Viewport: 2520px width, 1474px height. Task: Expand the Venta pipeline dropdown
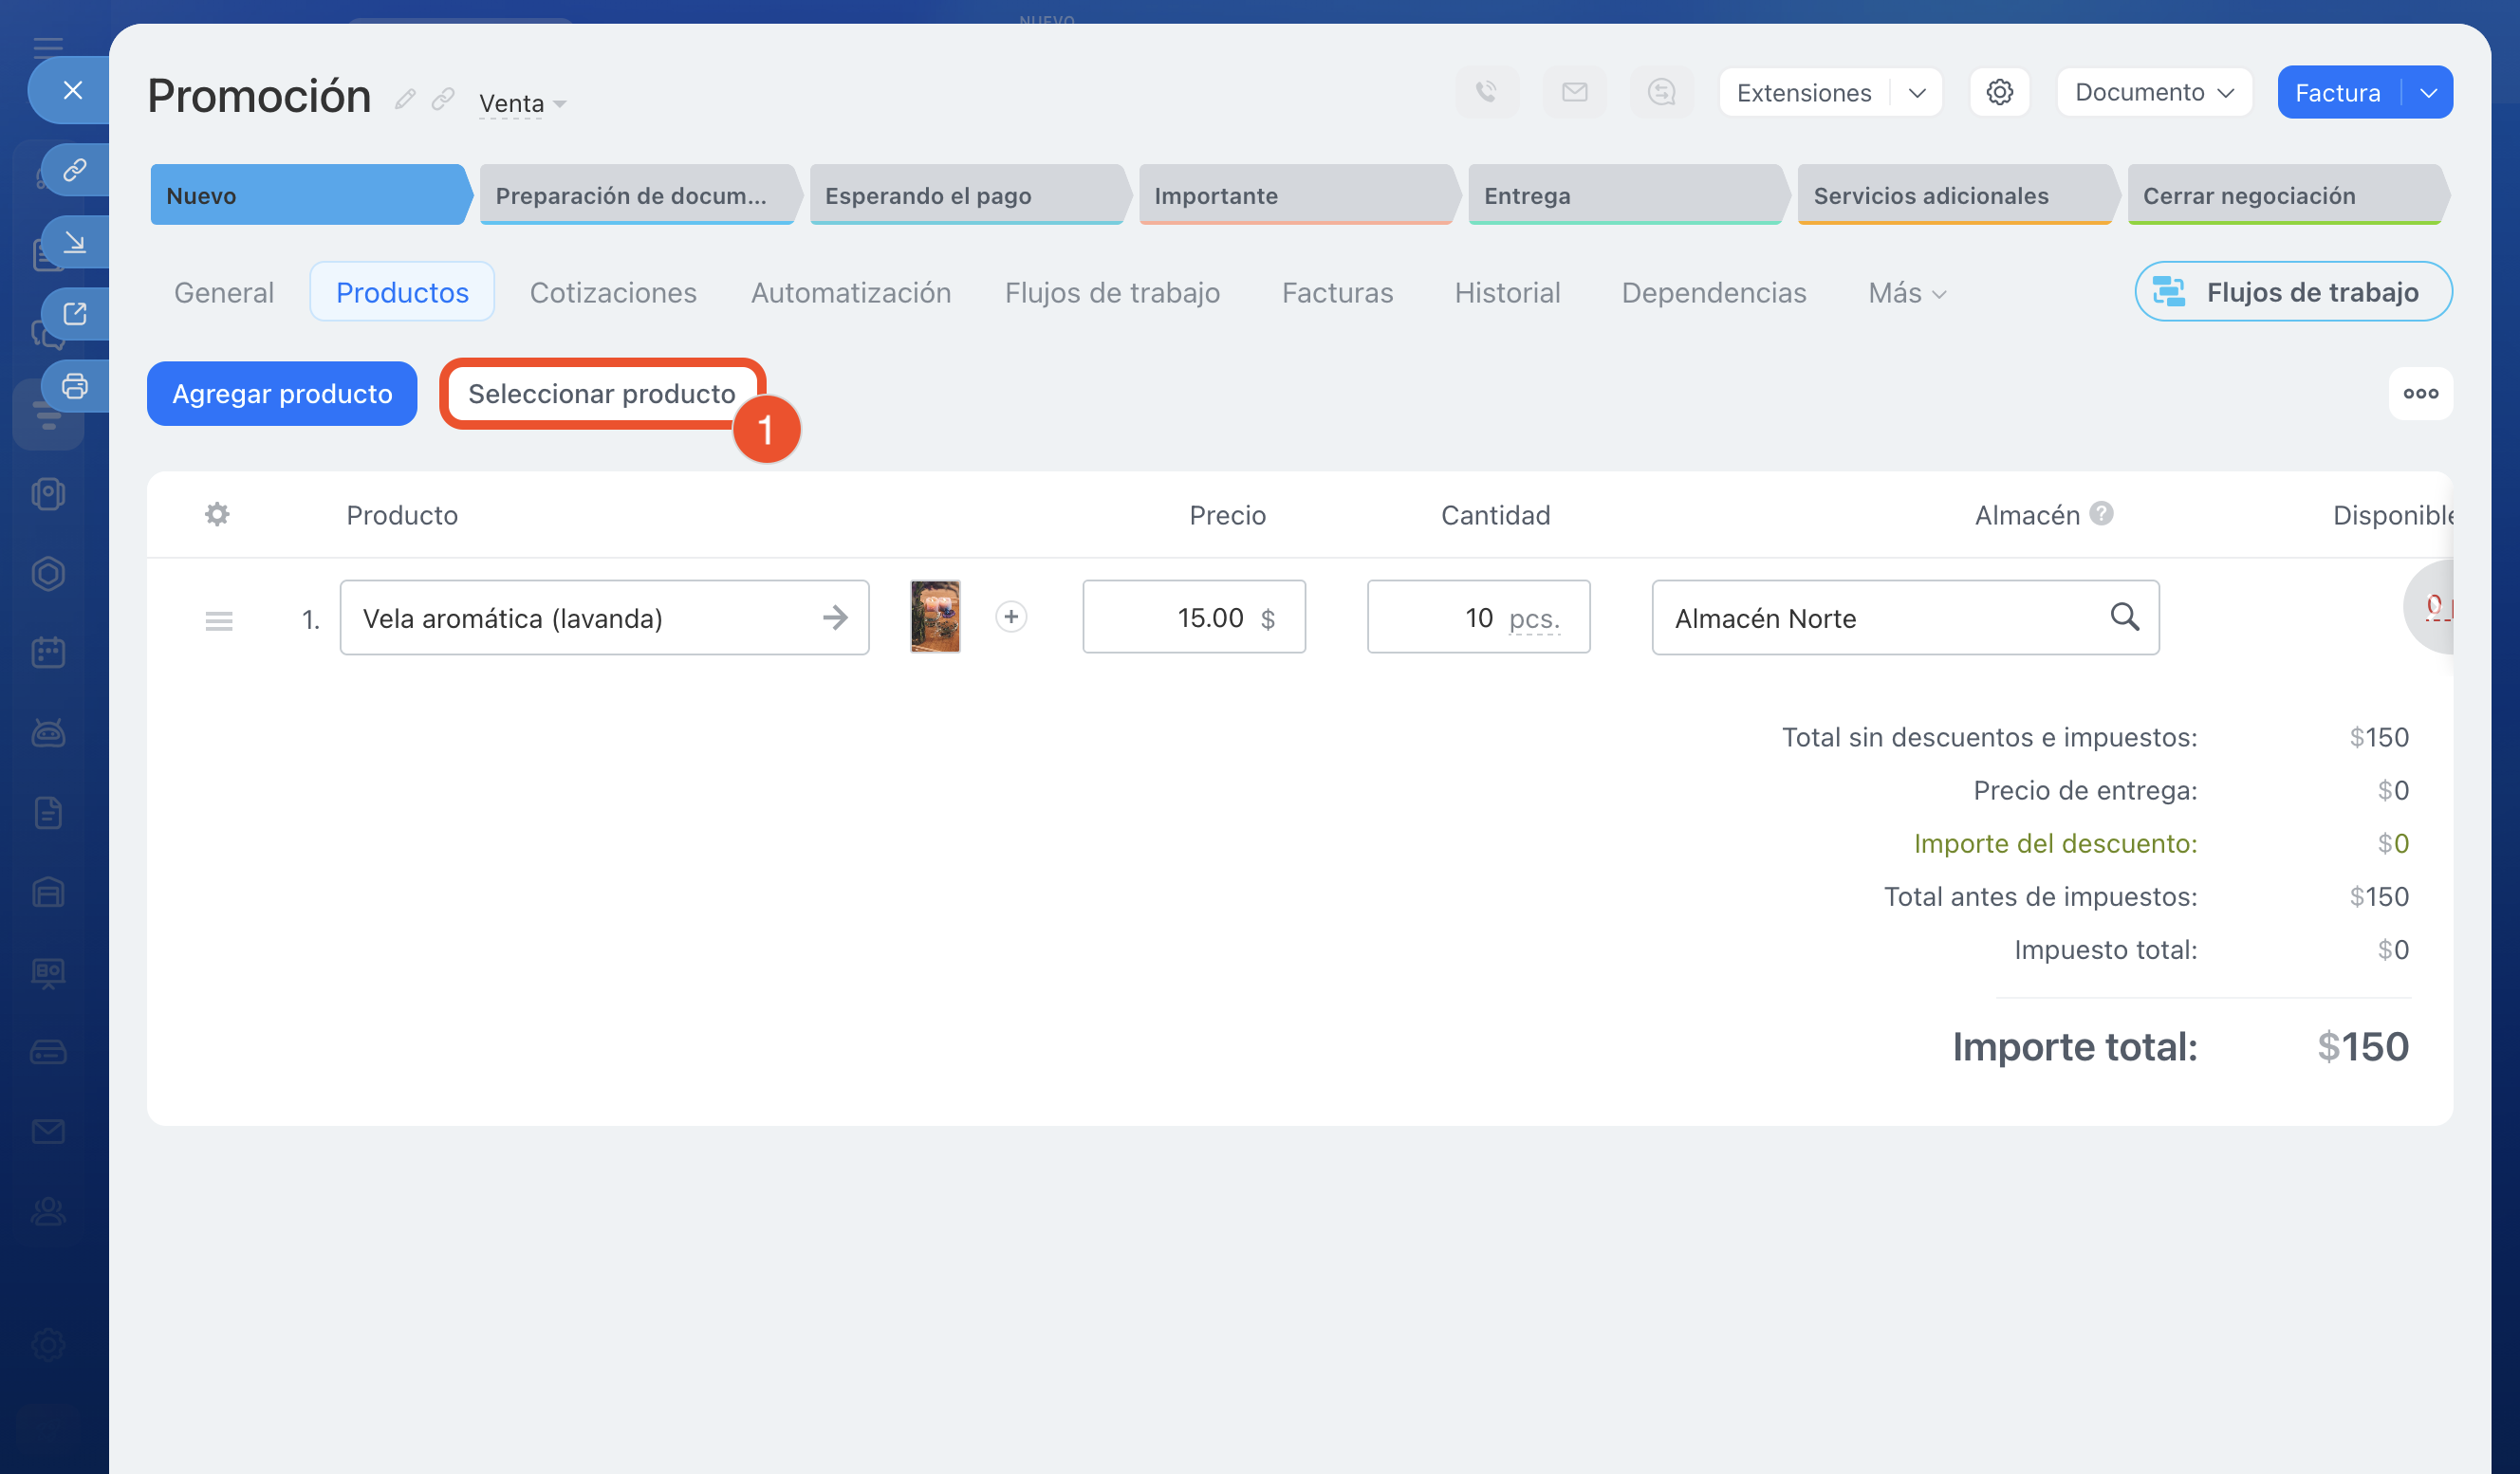click(x=522, y=103)
